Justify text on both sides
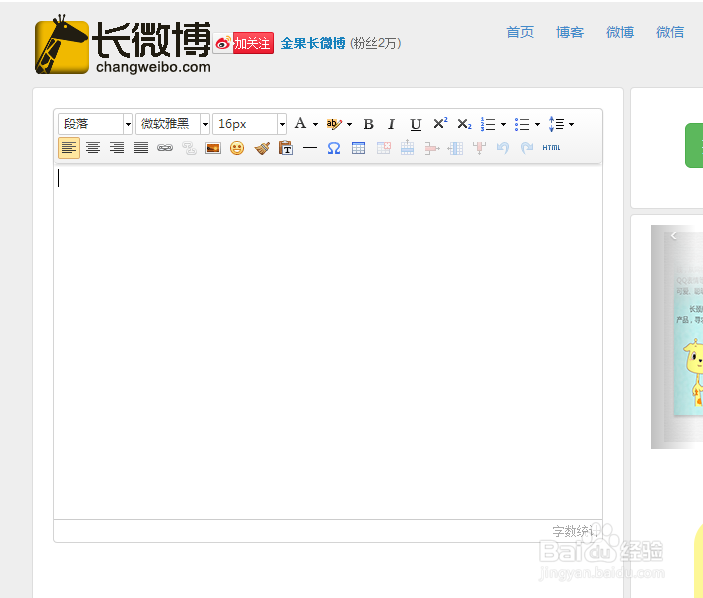 141,148
